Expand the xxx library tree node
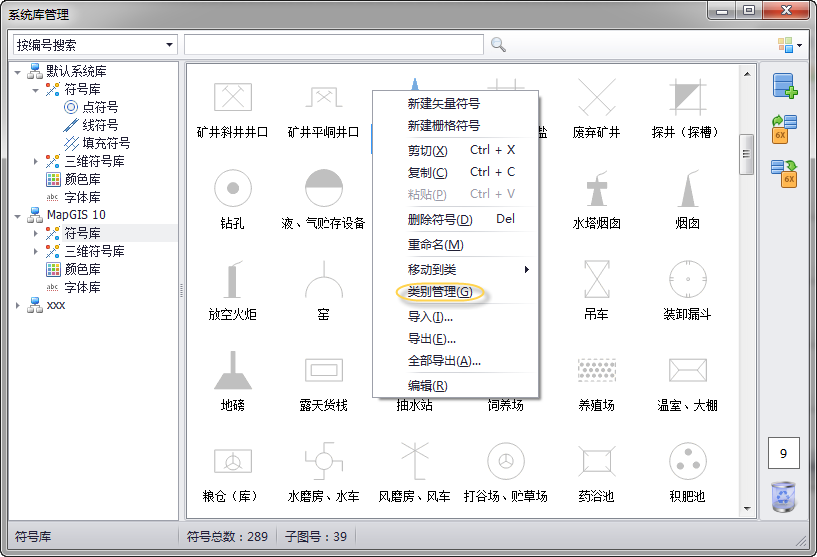 click(19, 305)
